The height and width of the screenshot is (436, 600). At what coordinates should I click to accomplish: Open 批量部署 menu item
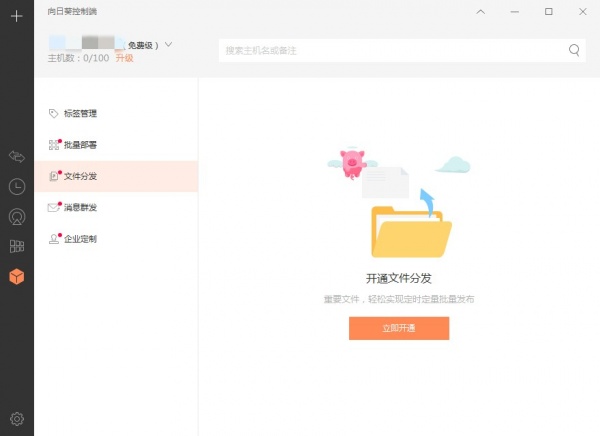(x=116, y=145)
